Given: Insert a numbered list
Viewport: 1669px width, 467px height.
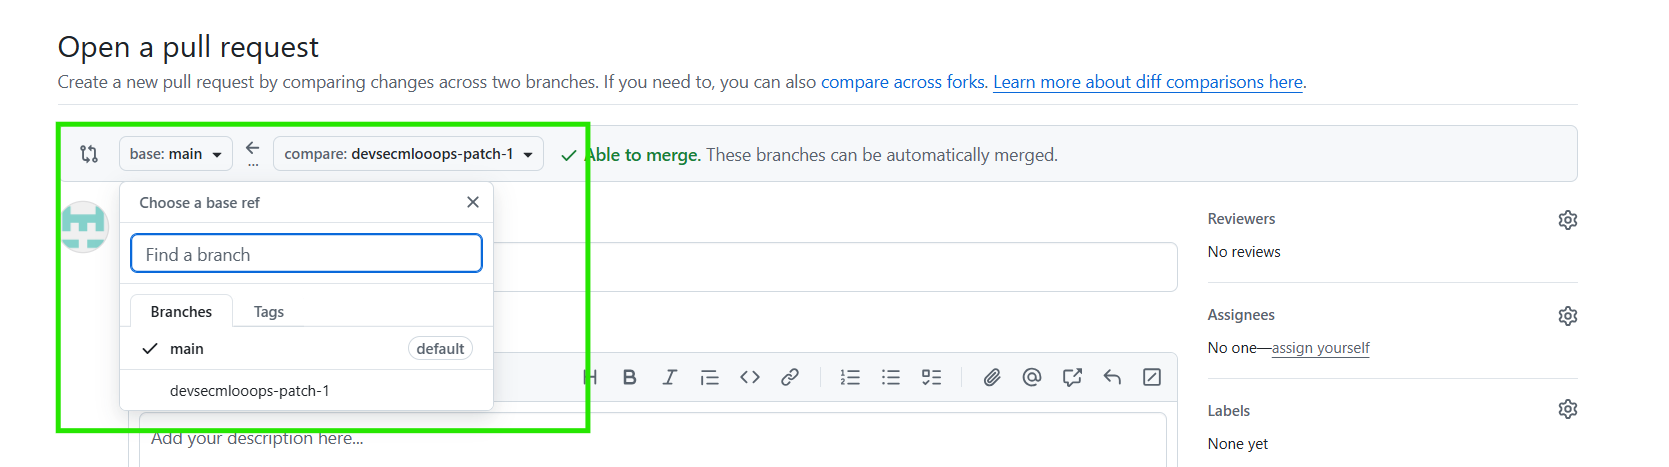Looking at the screenshot, I should (850, 377).
